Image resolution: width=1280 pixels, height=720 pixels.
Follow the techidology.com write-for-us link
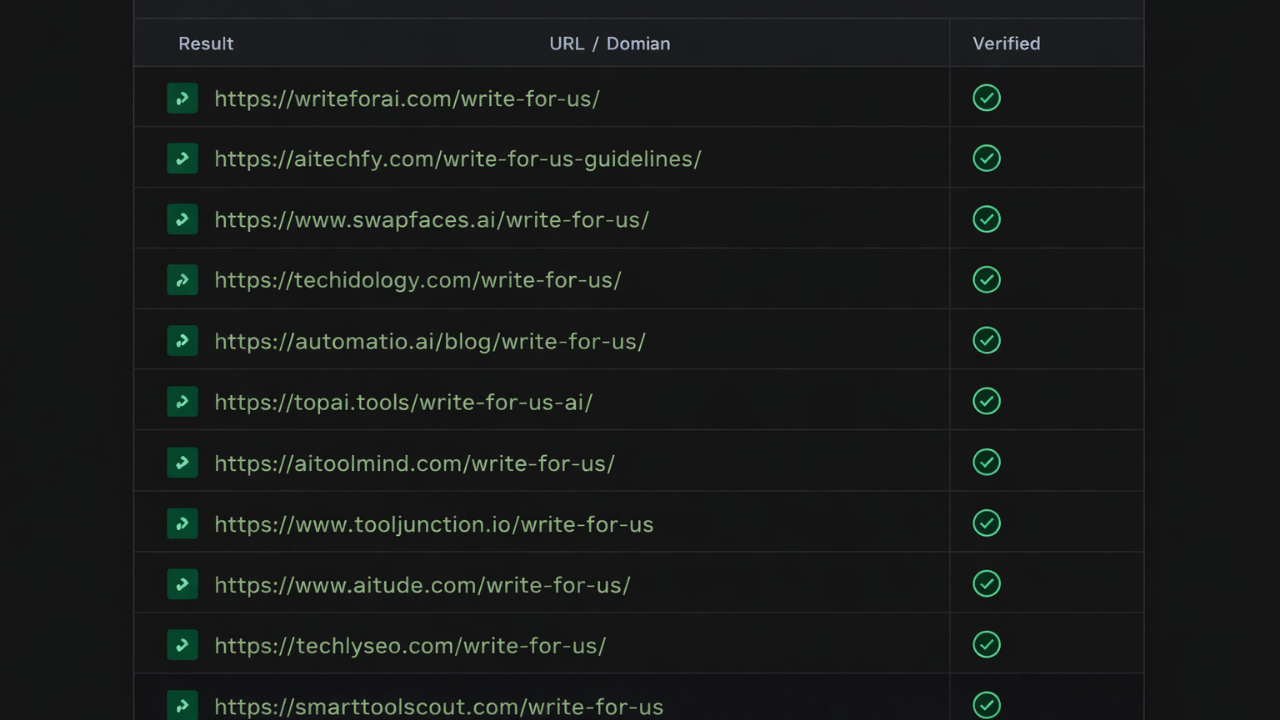(418, 281)
